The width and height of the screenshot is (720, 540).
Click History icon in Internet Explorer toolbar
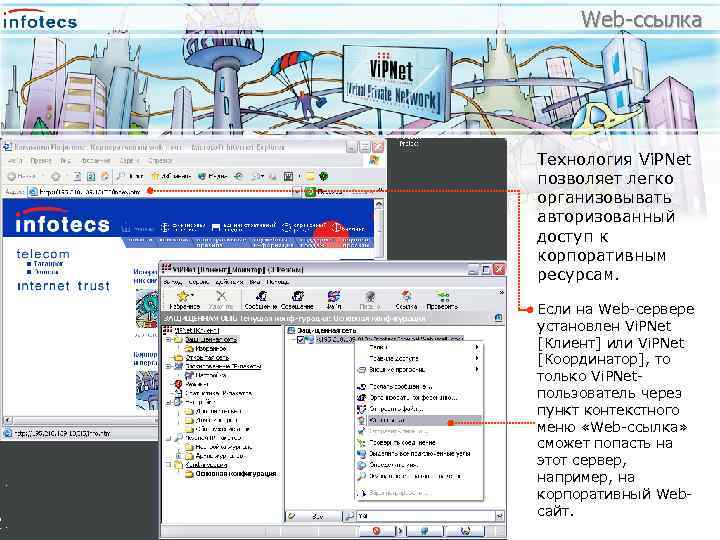[x=238, y=176]
